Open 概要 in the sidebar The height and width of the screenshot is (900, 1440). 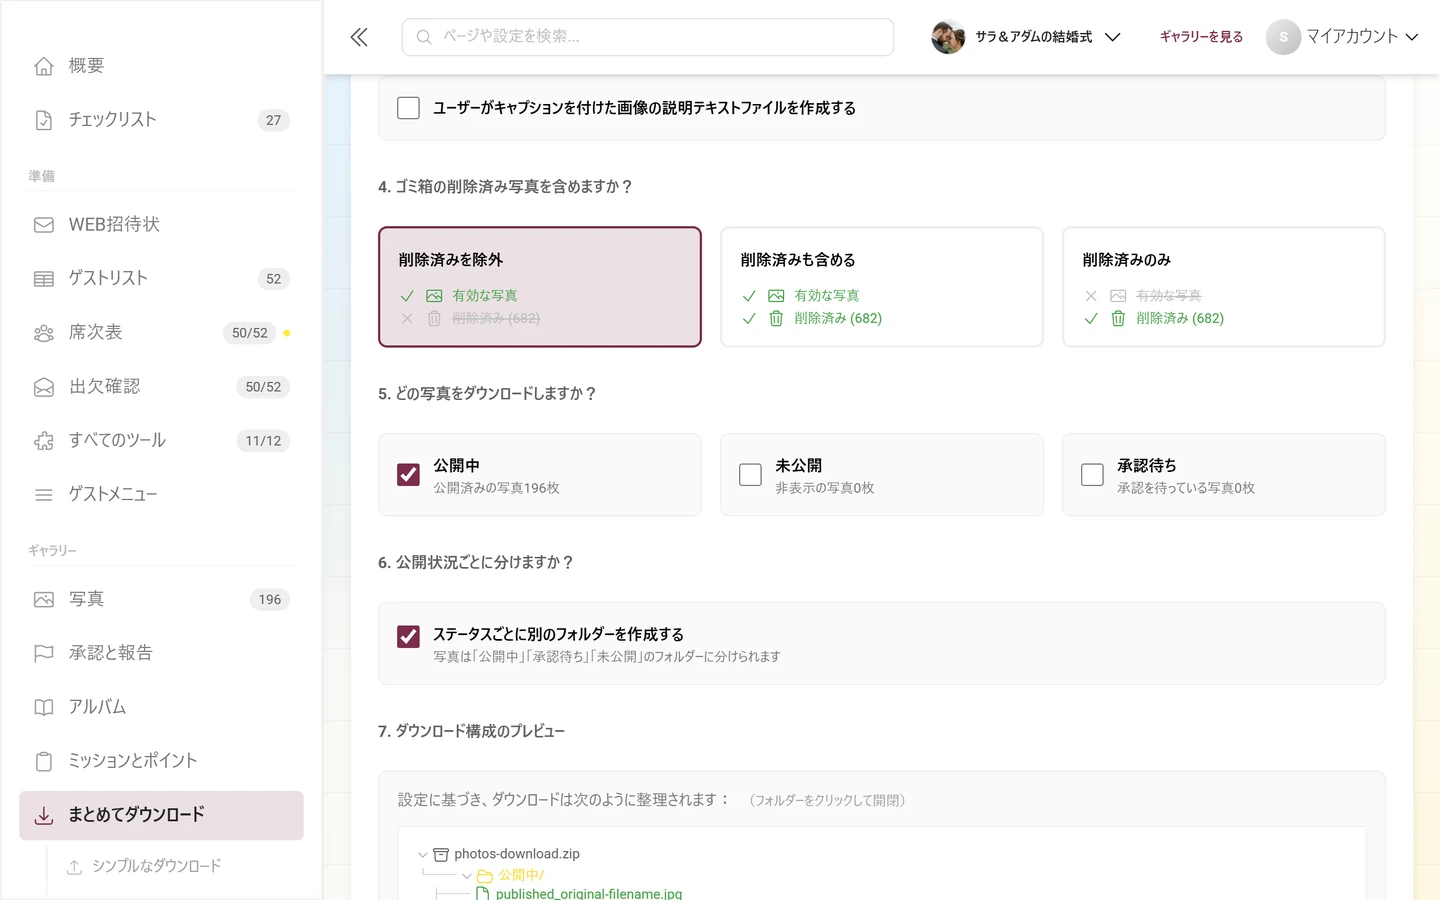(161, 66)
